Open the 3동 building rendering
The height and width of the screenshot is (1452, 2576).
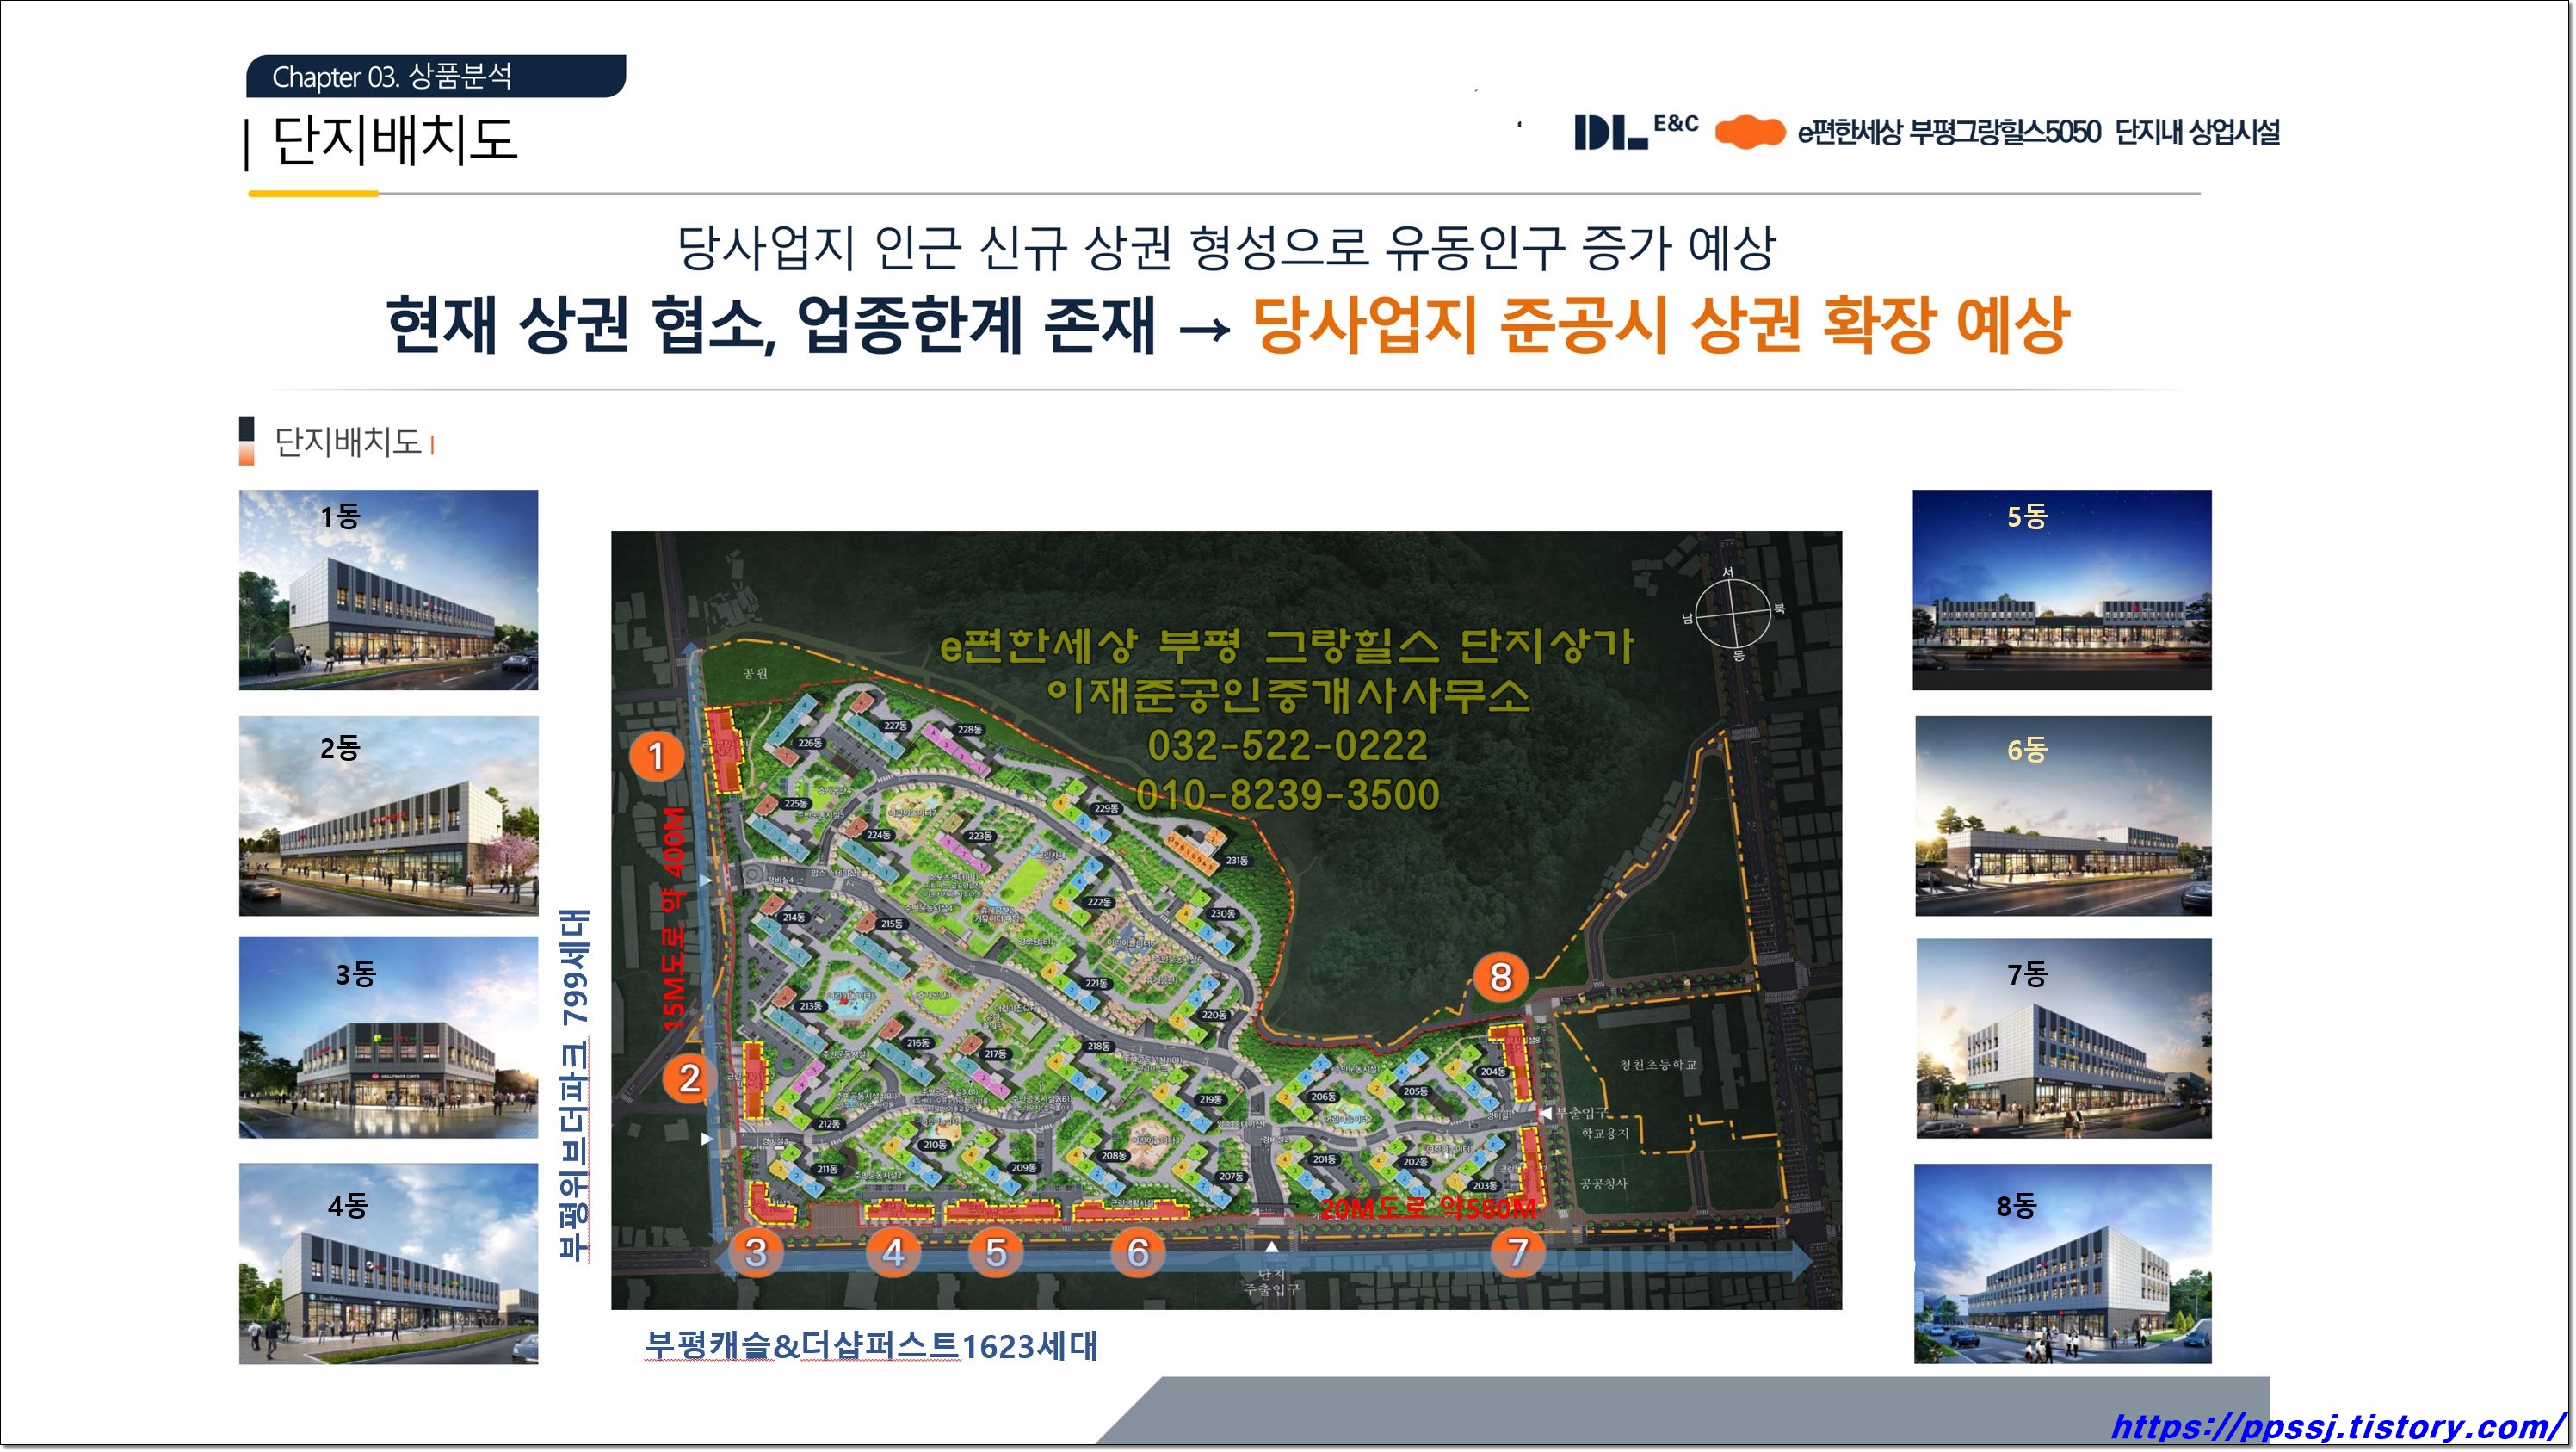pos(388,1038)
